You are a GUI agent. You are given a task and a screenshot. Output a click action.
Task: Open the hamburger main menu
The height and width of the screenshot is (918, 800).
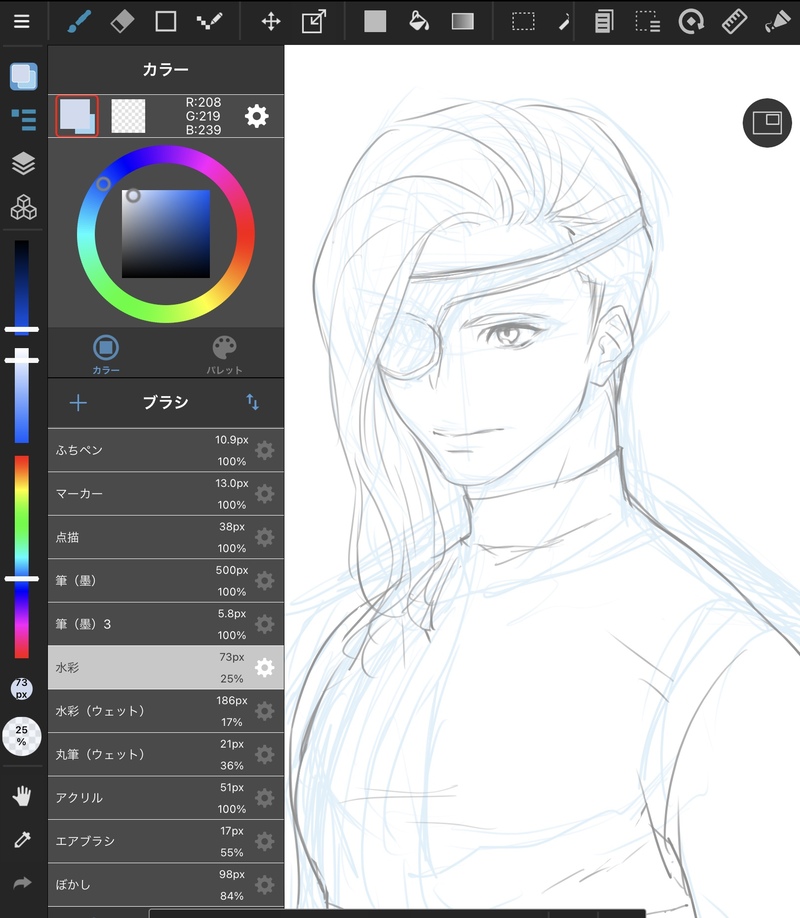tap(22, 22)
